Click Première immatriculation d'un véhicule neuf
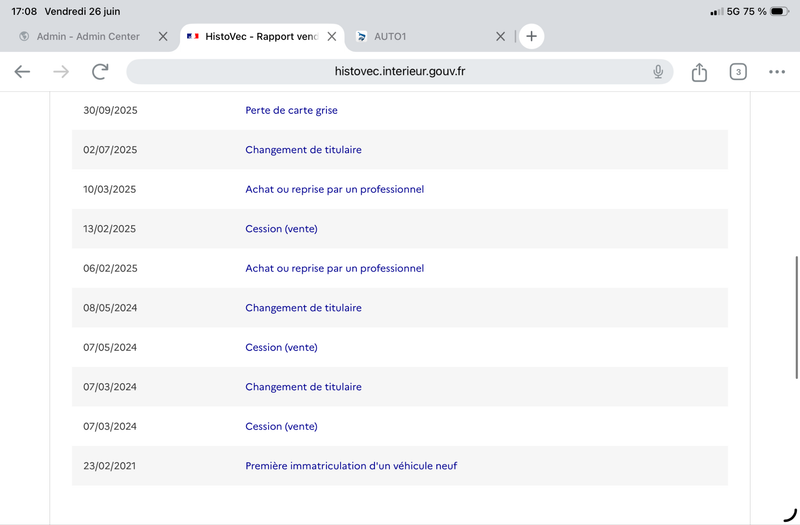800x525 pixels. coord(351,466)
